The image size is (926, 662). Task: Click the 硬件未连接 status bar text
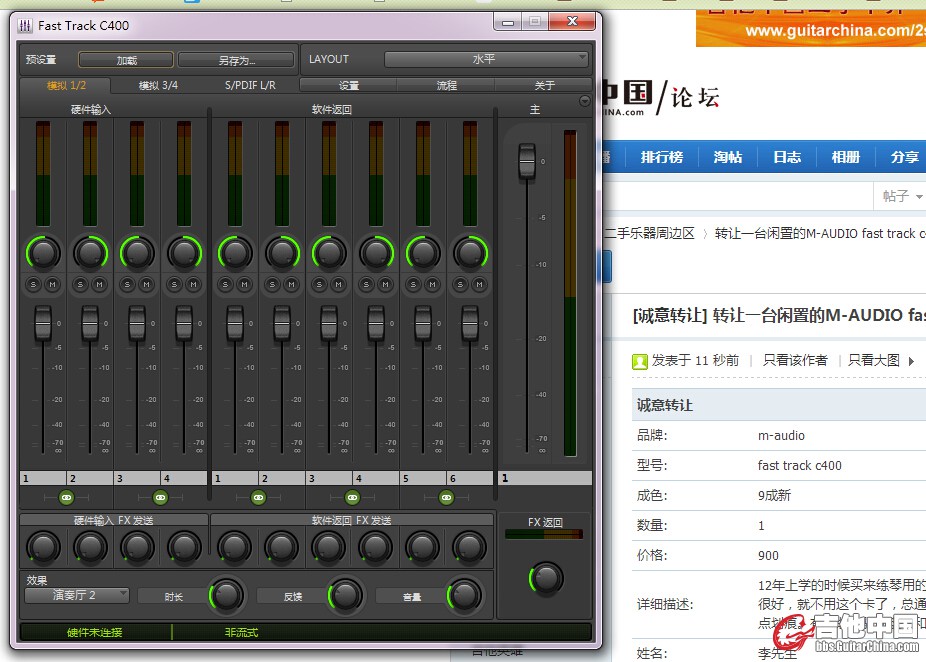(x=94, y=632)
